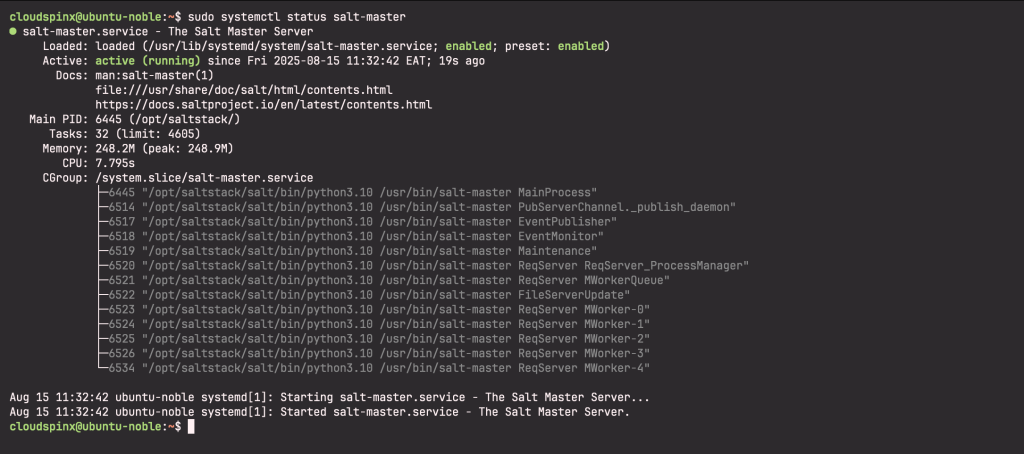This screenshot has width=1024, height=454.
Task: Click the green status dot before salt-master.service
Action: point(14,31)
